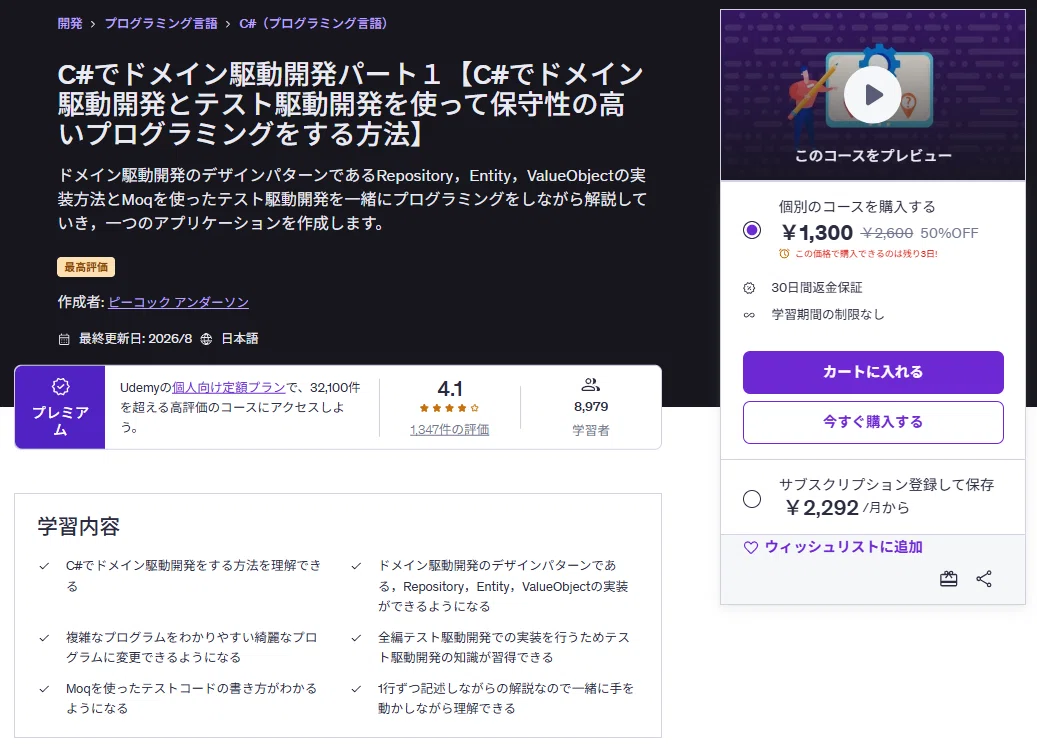Click the share course icon

tap(984, 579)
